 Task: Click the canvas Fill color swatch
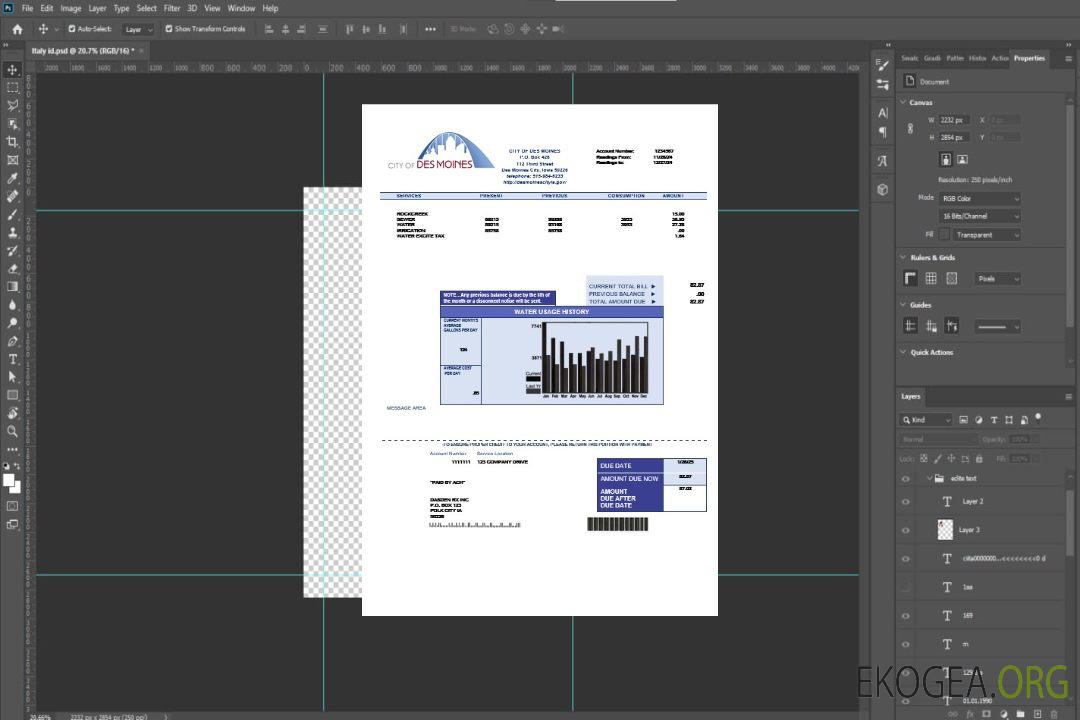coord(943,234)
